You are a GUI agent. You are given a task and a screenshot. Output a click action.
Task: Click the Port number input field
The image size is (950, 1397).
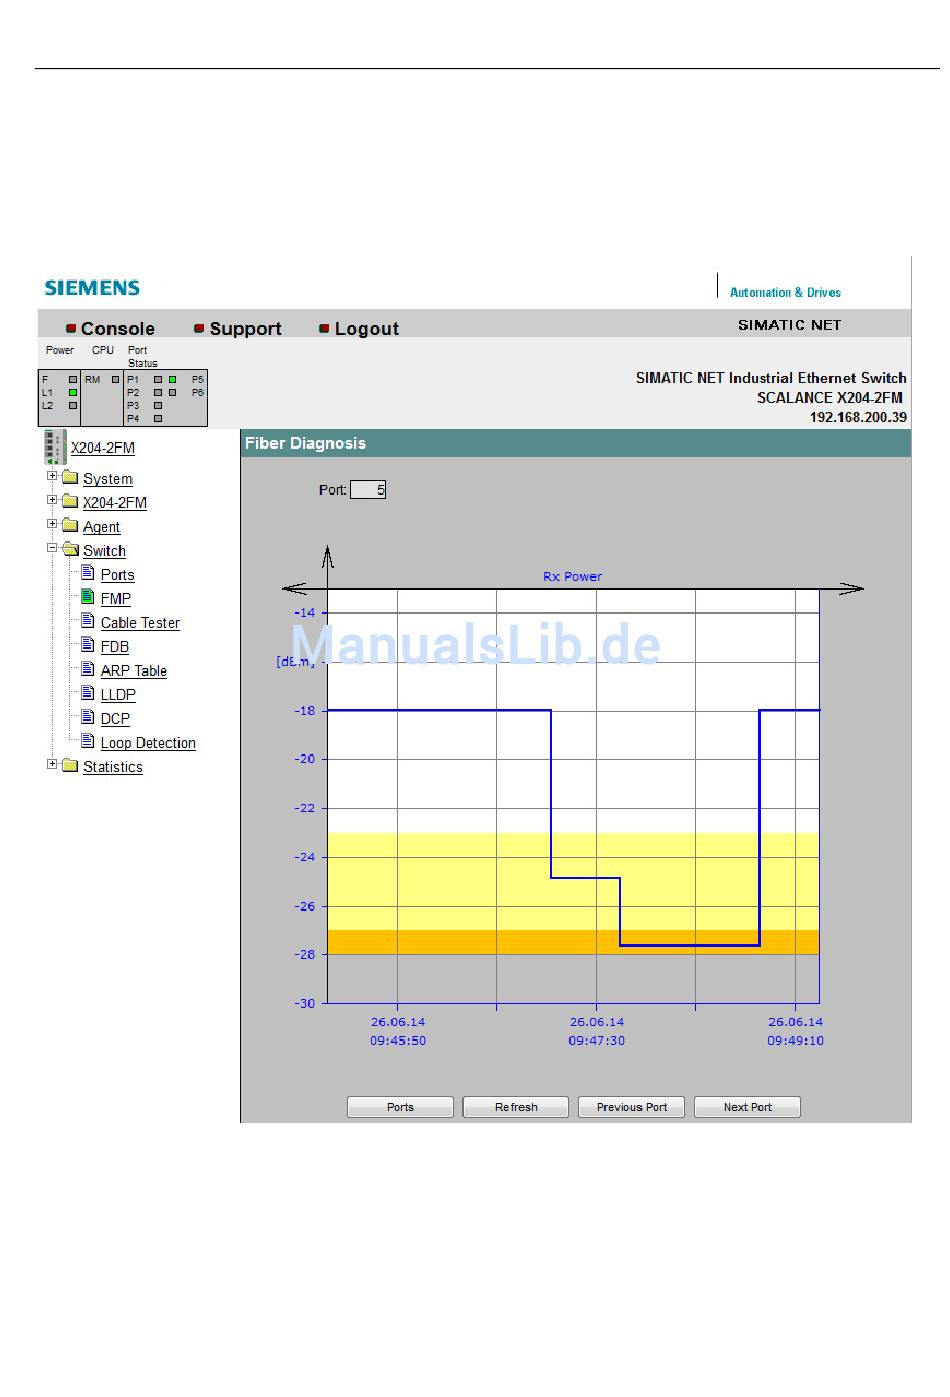pyautogui.click(x=368, y=490)
